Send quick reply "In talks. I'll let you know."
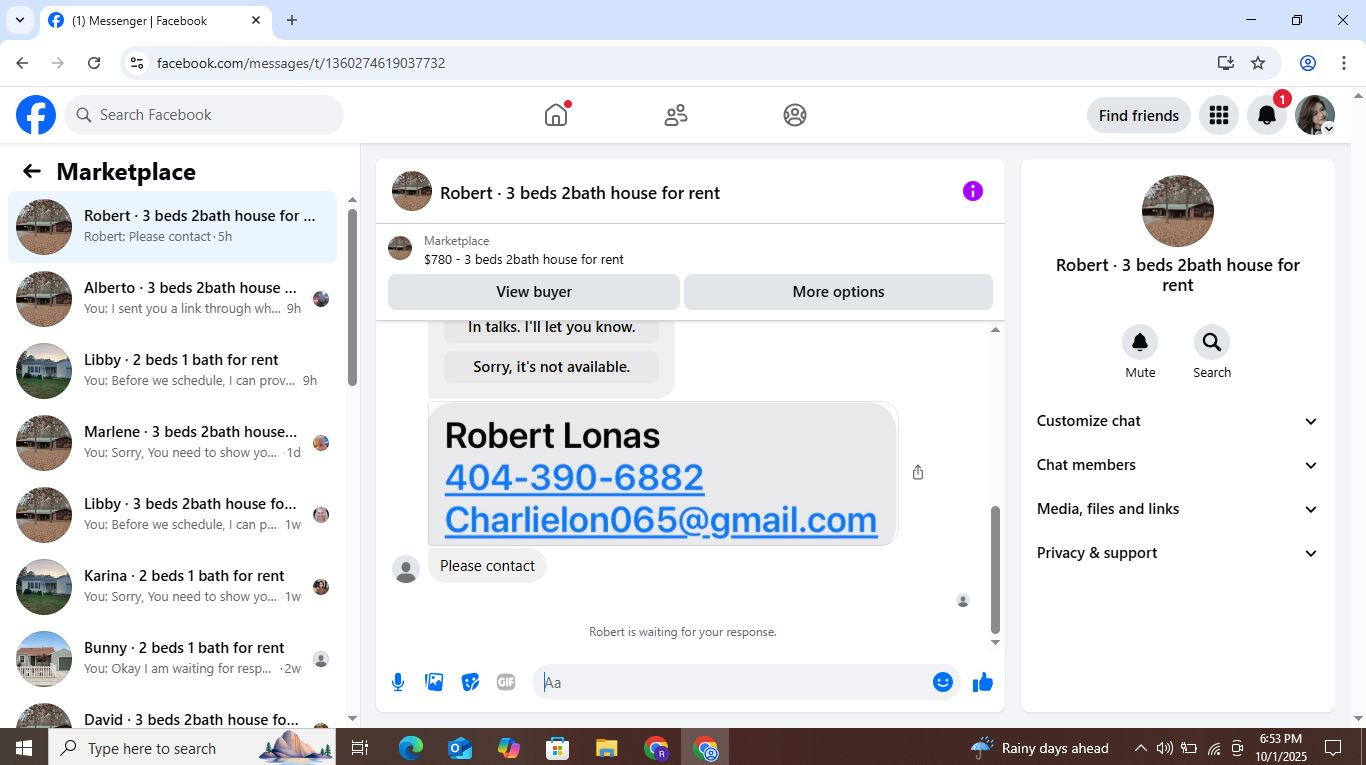 (x=551, y=329)
